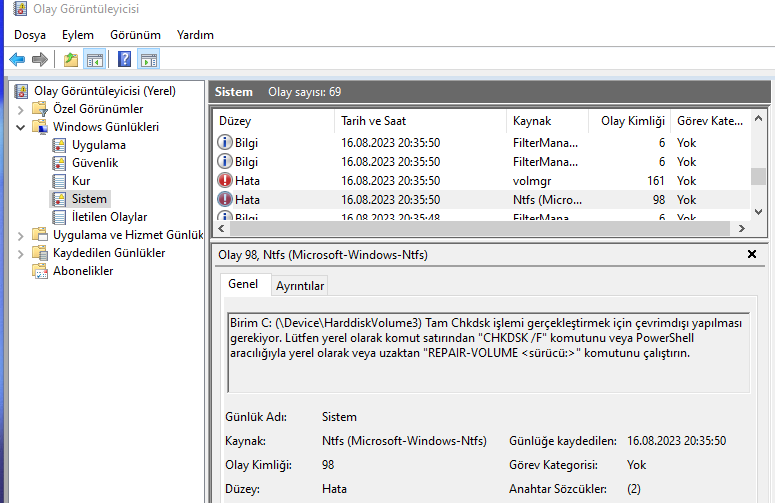Click the Forward arrow toolbar icon
This screenshot has height=503, width=775.
40,60
